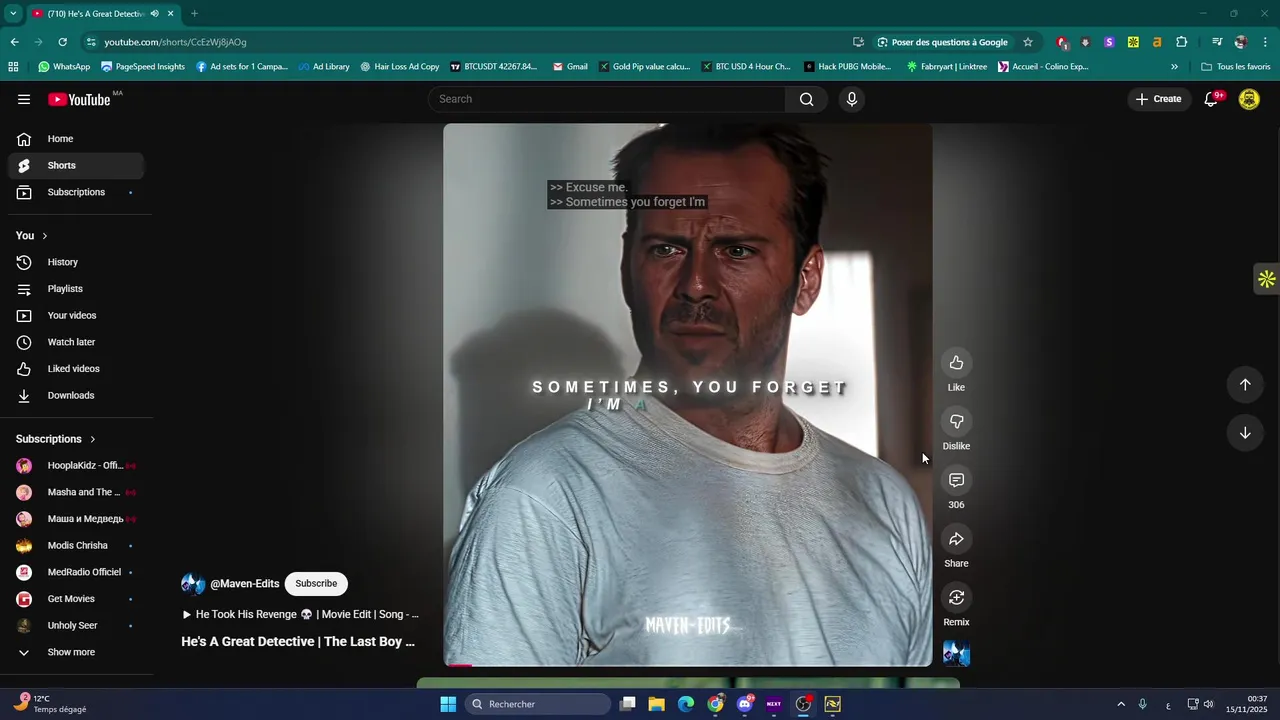Click the orange 'a' extension icon

coord(1157,42)
